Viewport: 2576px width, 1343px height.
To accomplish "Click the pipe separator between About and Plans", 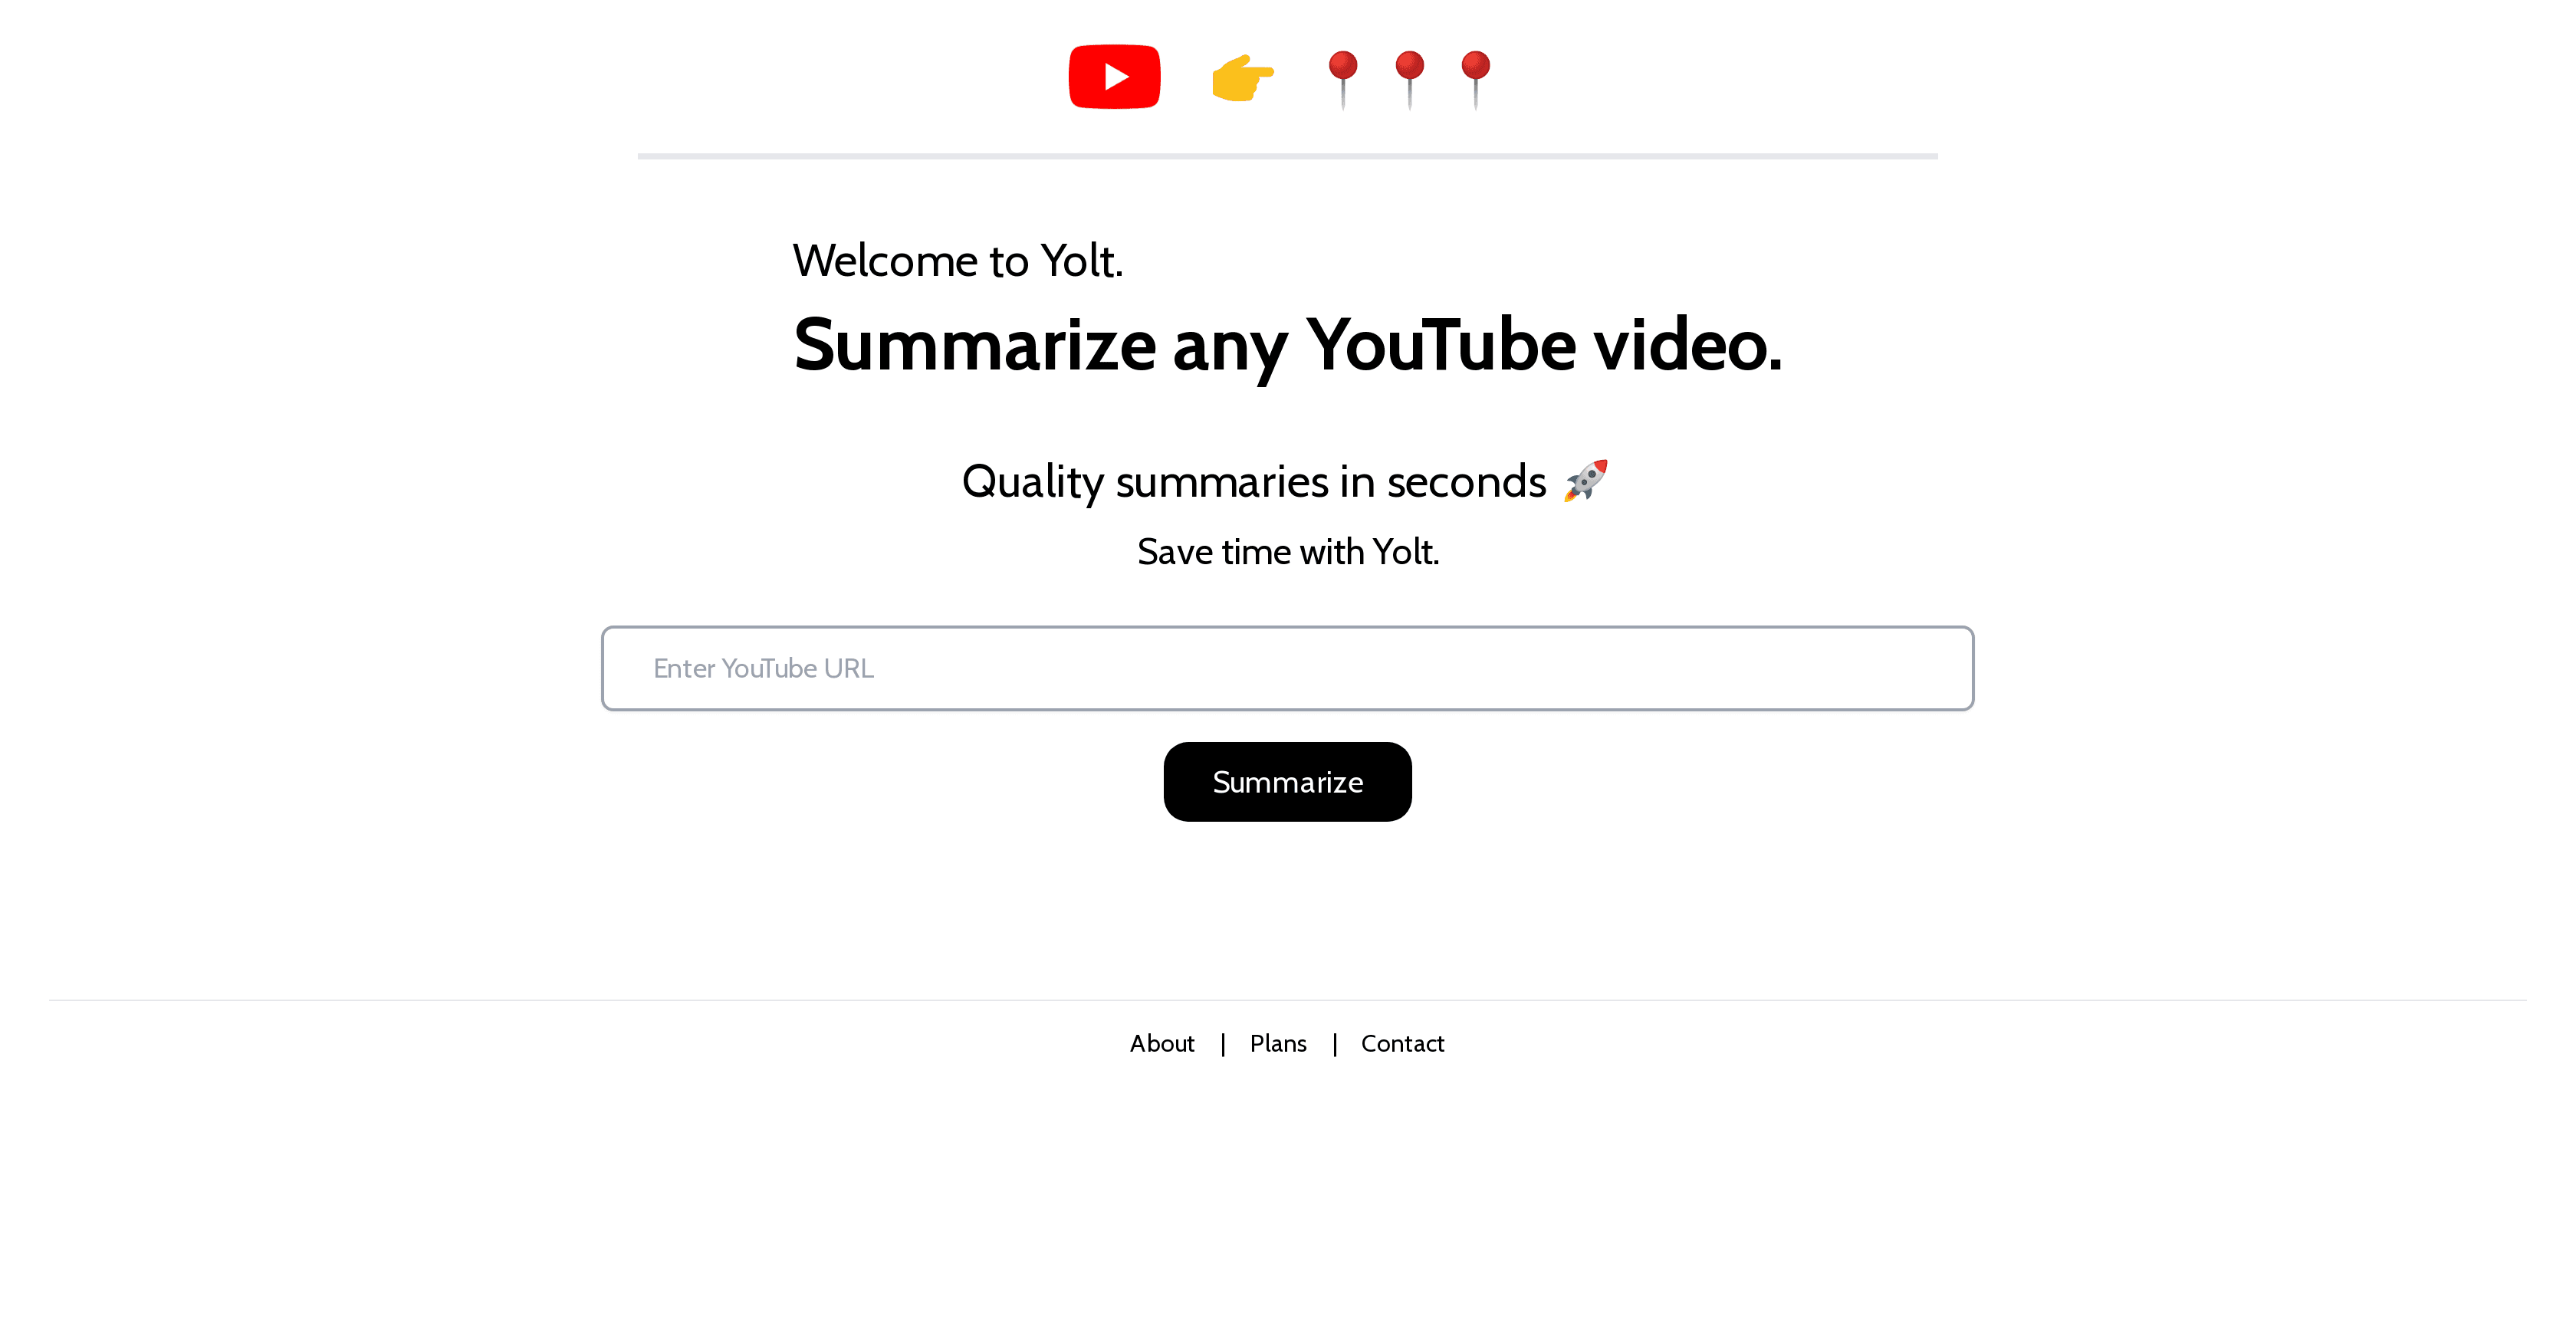I will pyautogui.click(x=1223, y=1044).
